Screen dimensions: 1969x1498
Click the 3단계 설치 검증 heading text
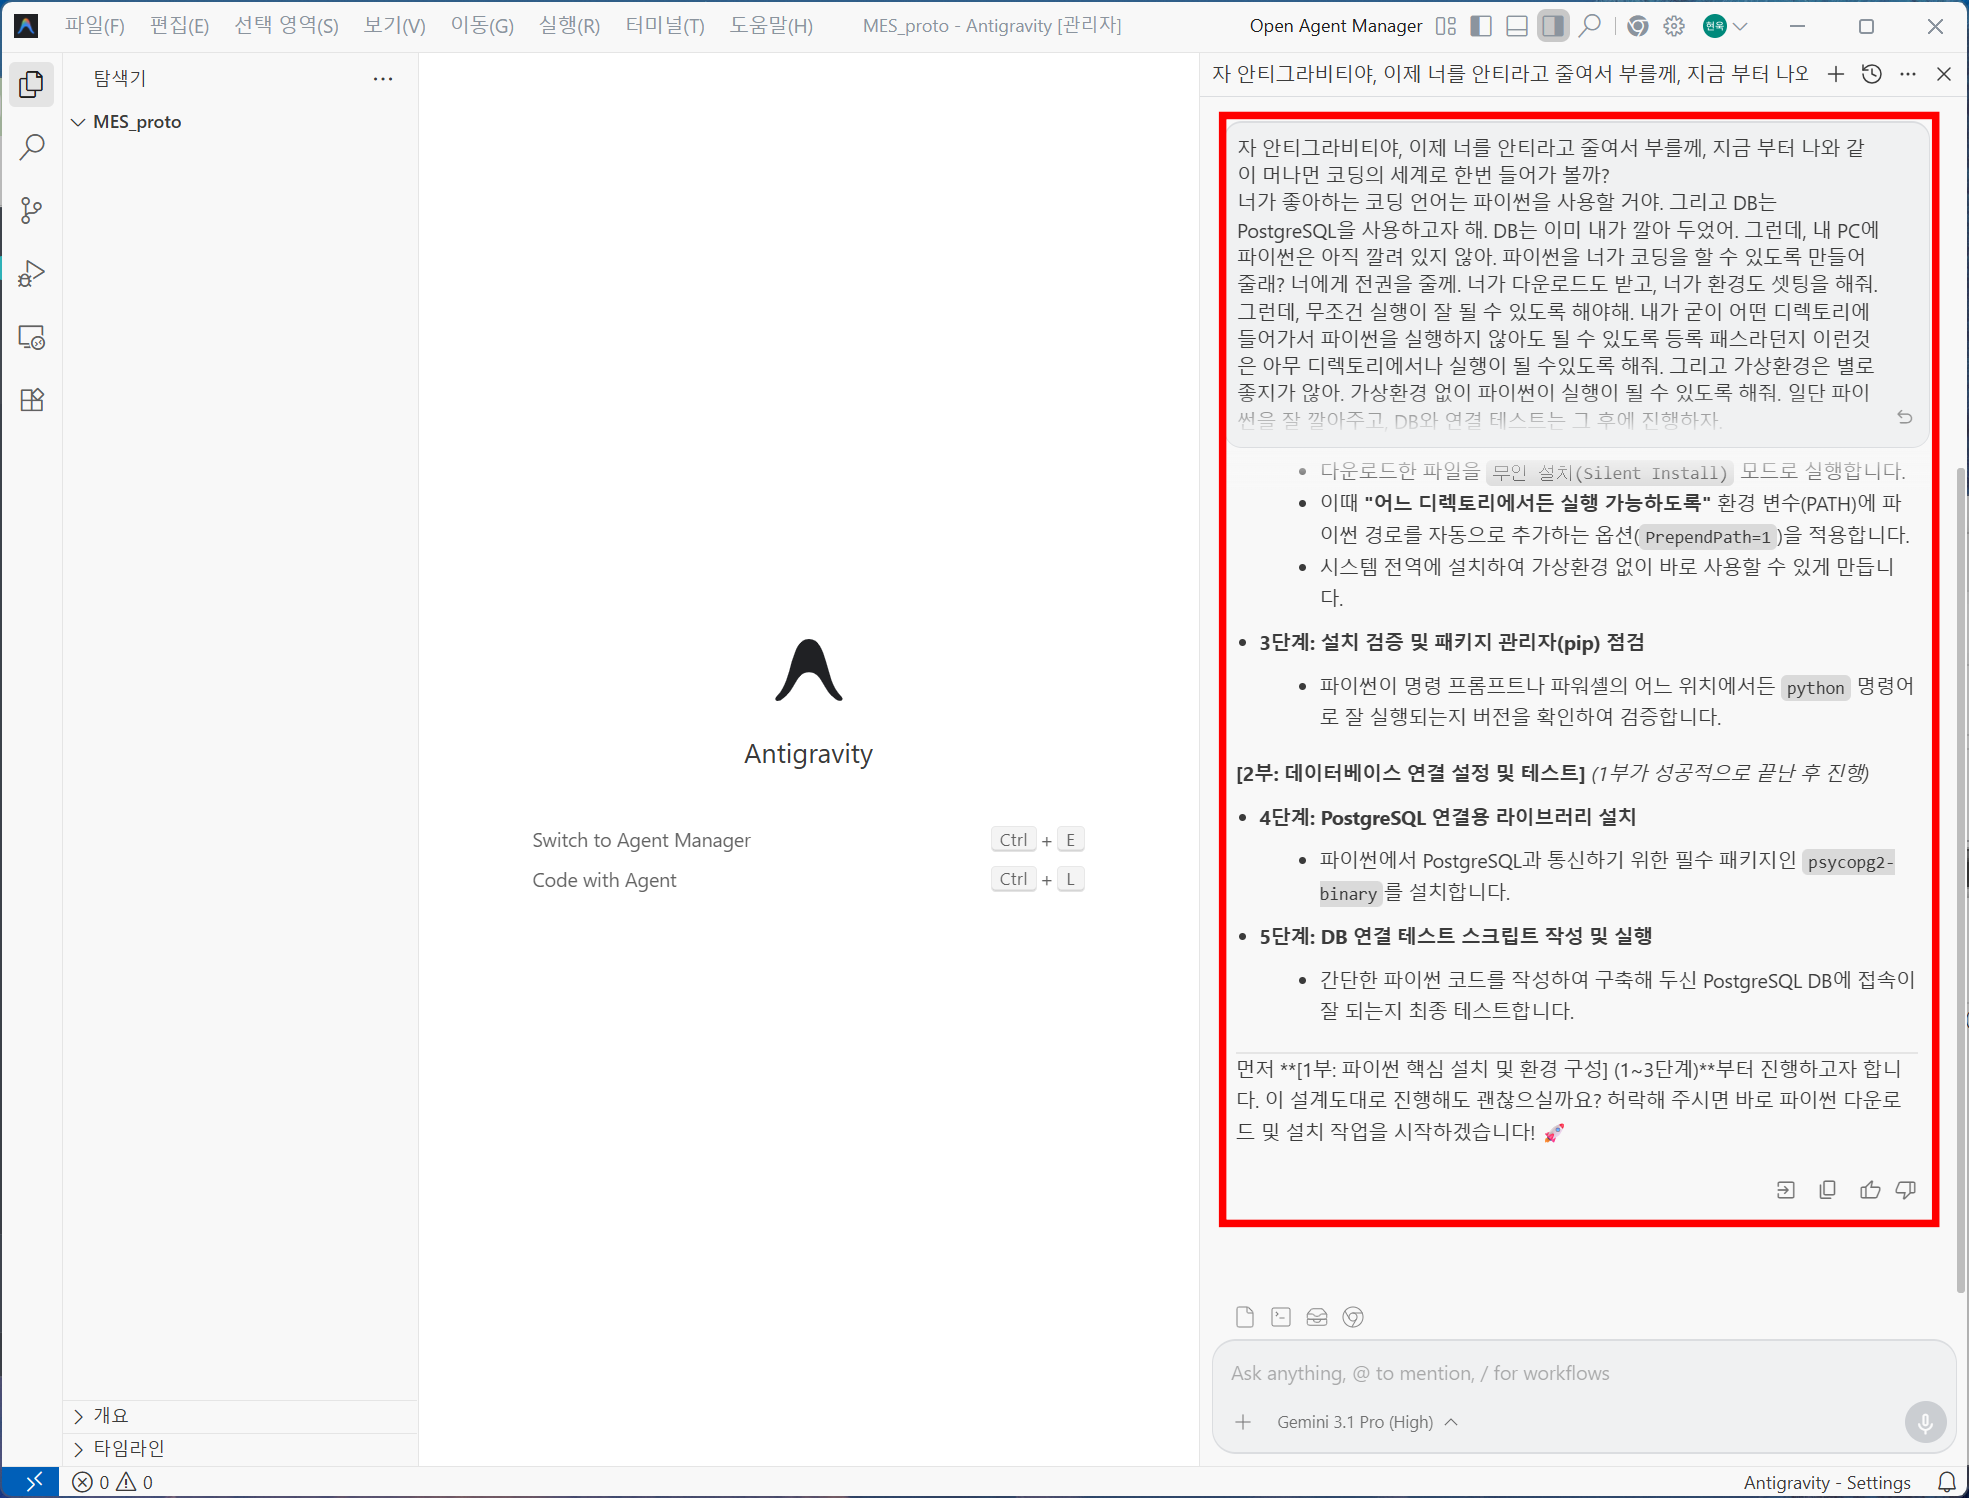(1451, 643)
